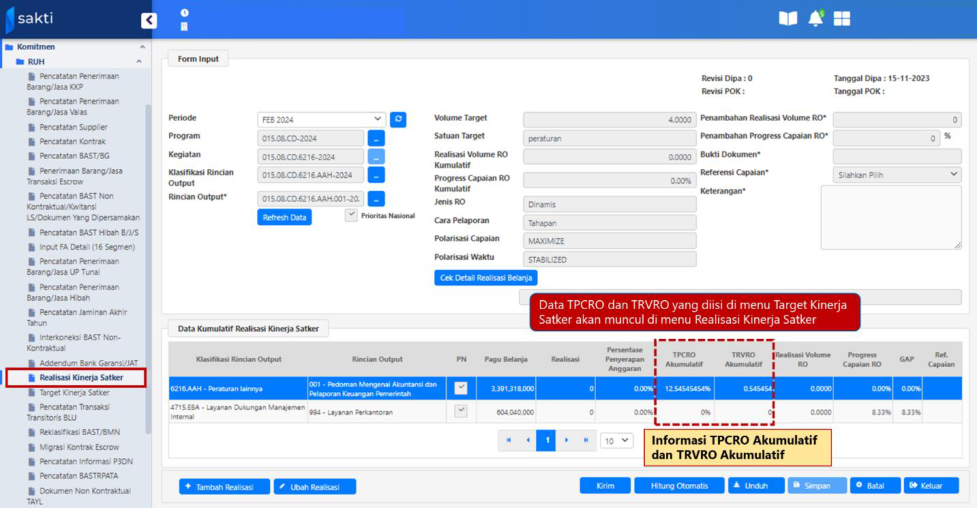This screenshot has width=977, height=508.
Task: Open the rows-per-page dropdown showing 10
Action: 616,440
